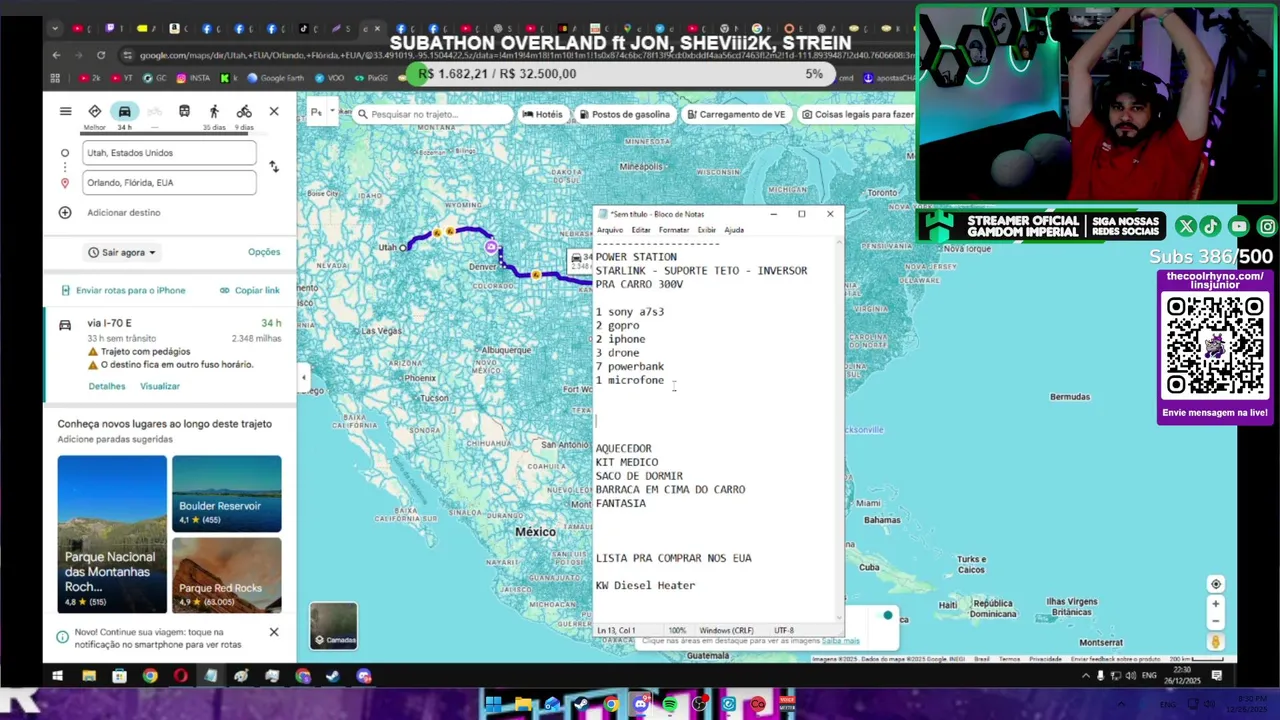Open the Google Earth bookmark
Screen dimensions: 1280x720
pyautogui.click(x=275, y=77)
